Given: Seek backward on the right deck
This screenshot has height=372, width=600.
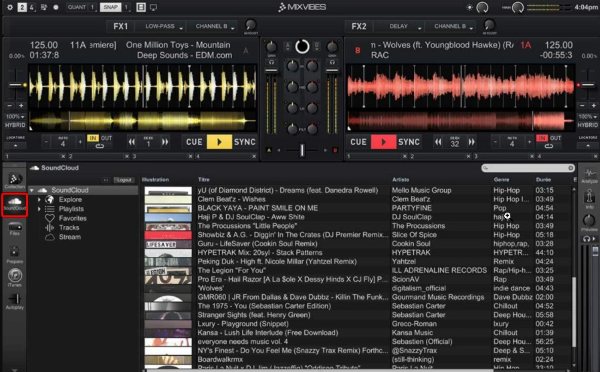Looking at the screenshot, I should click(438, 142).
